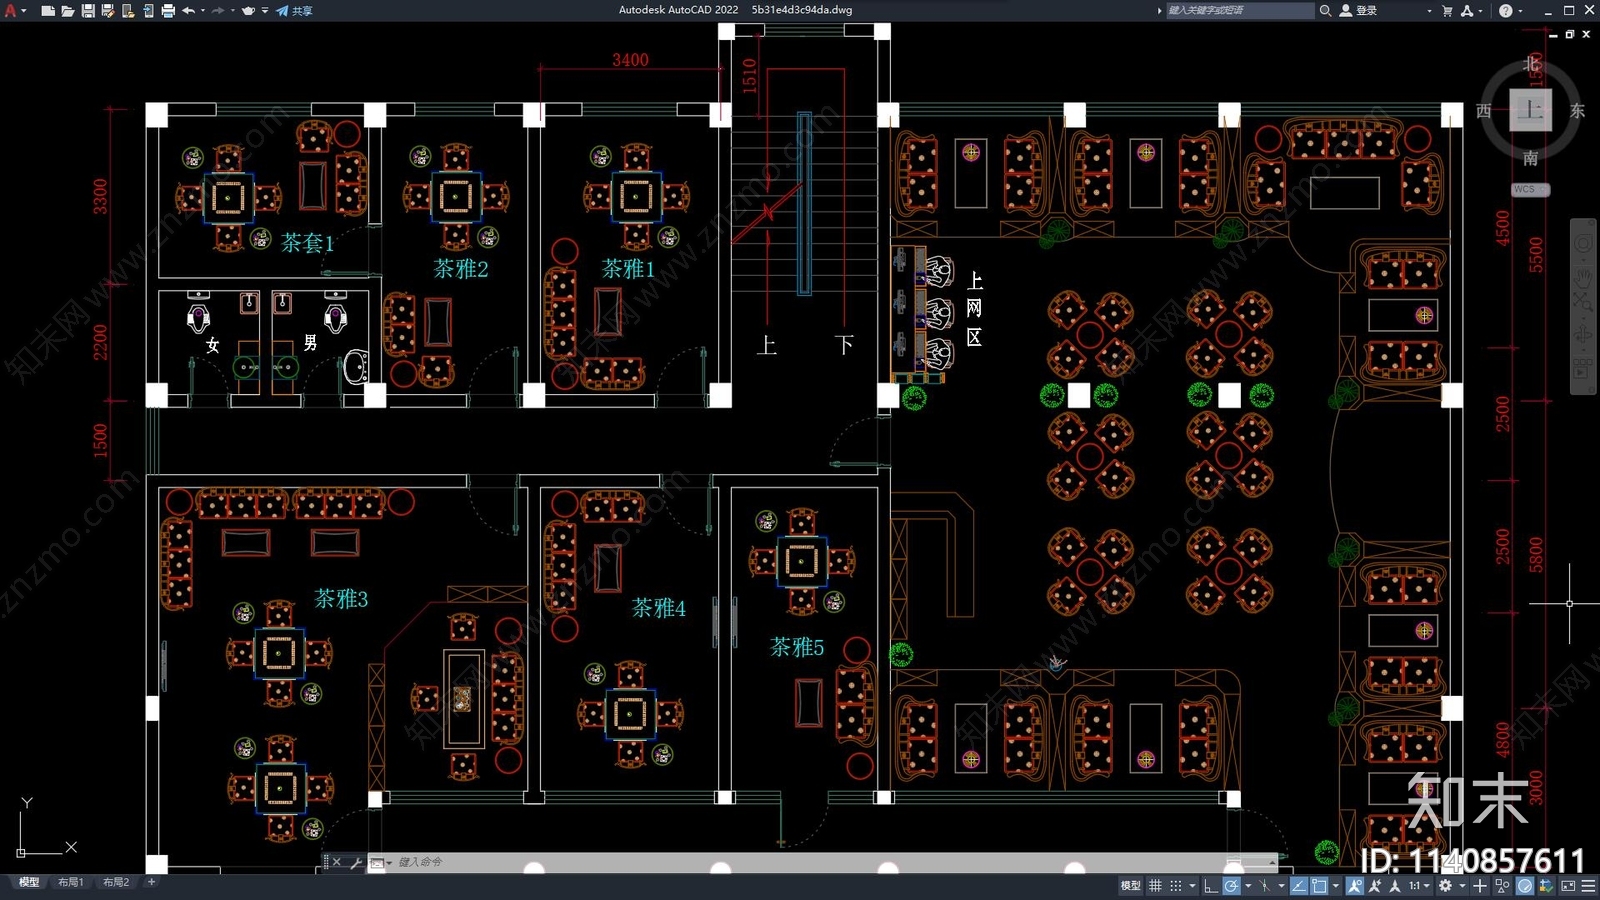The width and height of the screenshot is (1600, 900).
Task: Expand the Help dropdown arrow
Action: tap(1520, 10)
